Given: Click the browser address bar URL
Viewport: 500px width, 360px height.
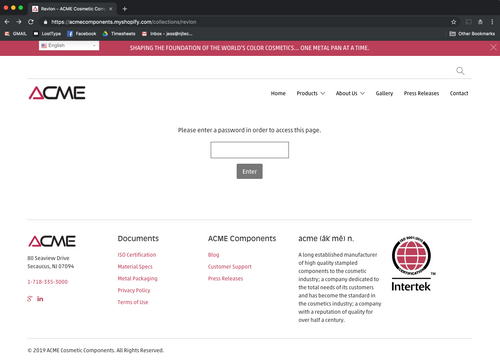Looking at the screenshot, I should 124,22.
